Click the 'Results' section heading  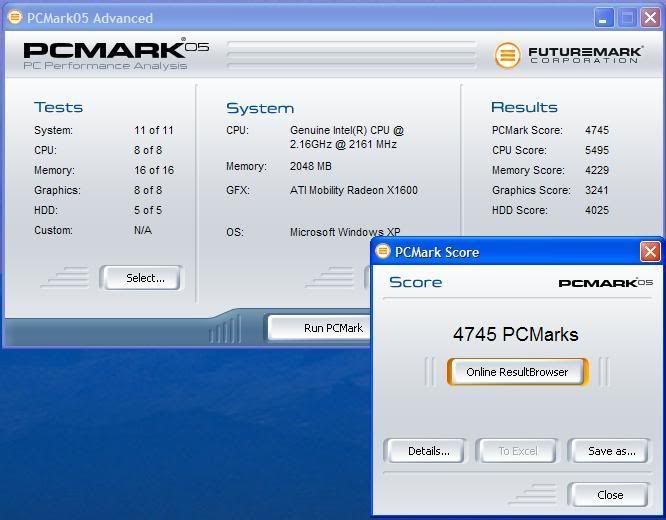[524, 107]
